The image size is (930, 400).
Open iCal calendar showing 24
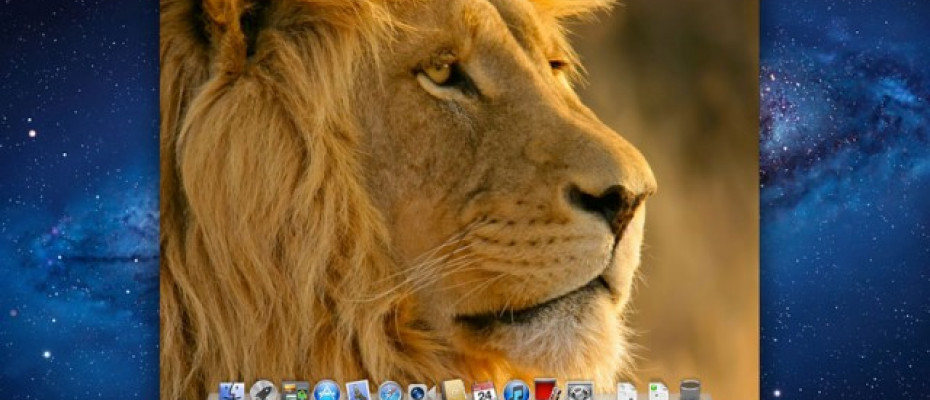tap(484, 391)
